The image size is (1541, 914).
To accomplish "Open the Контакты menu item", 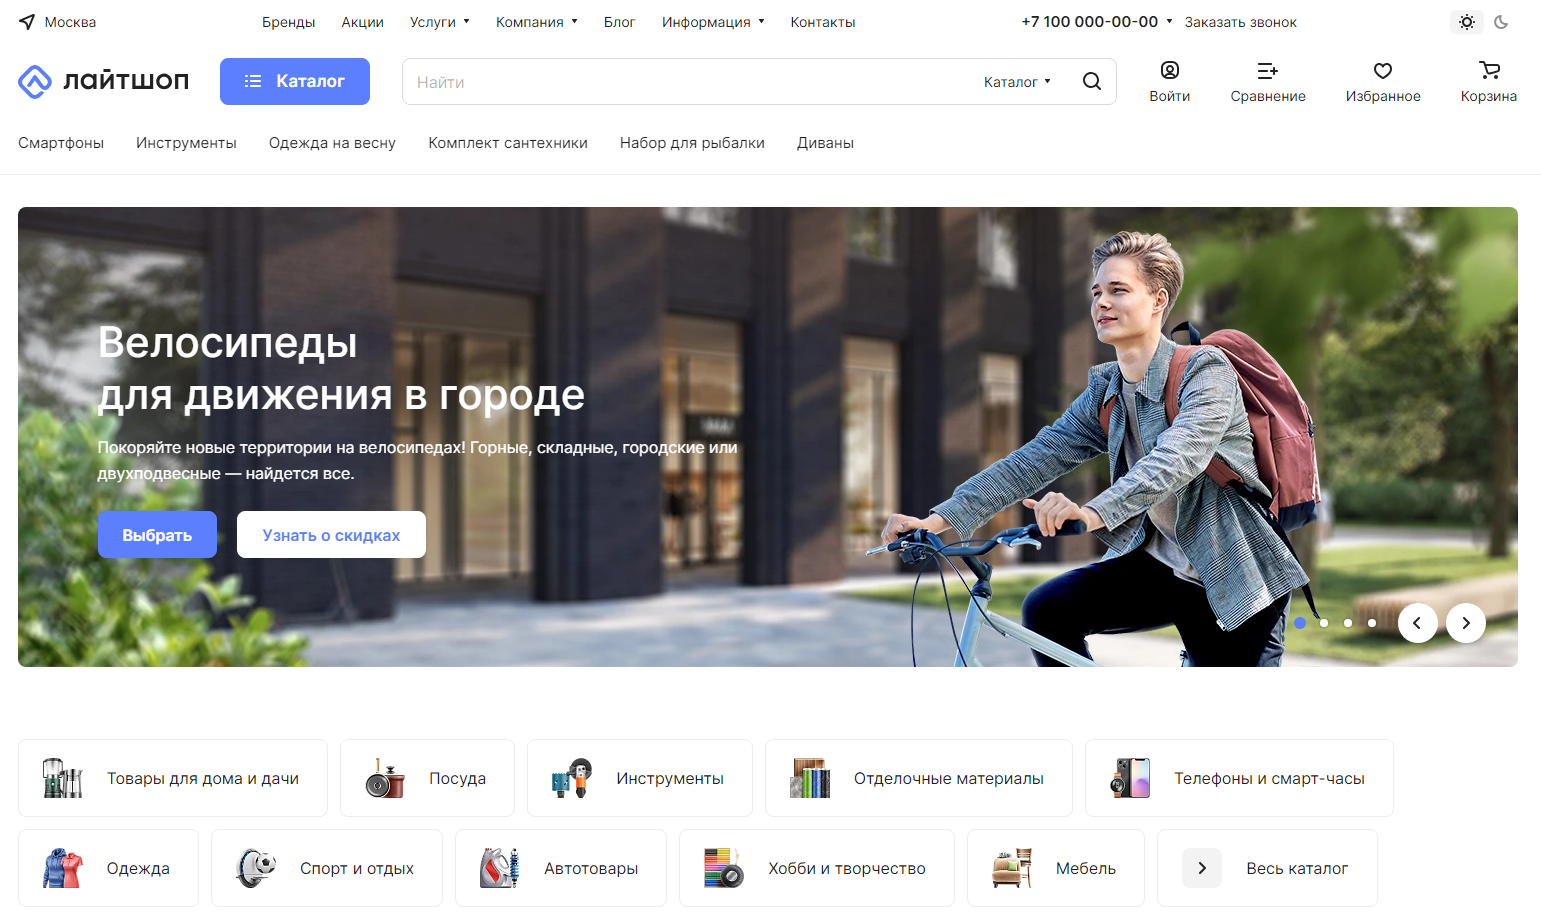I will [x=822, y=22].
